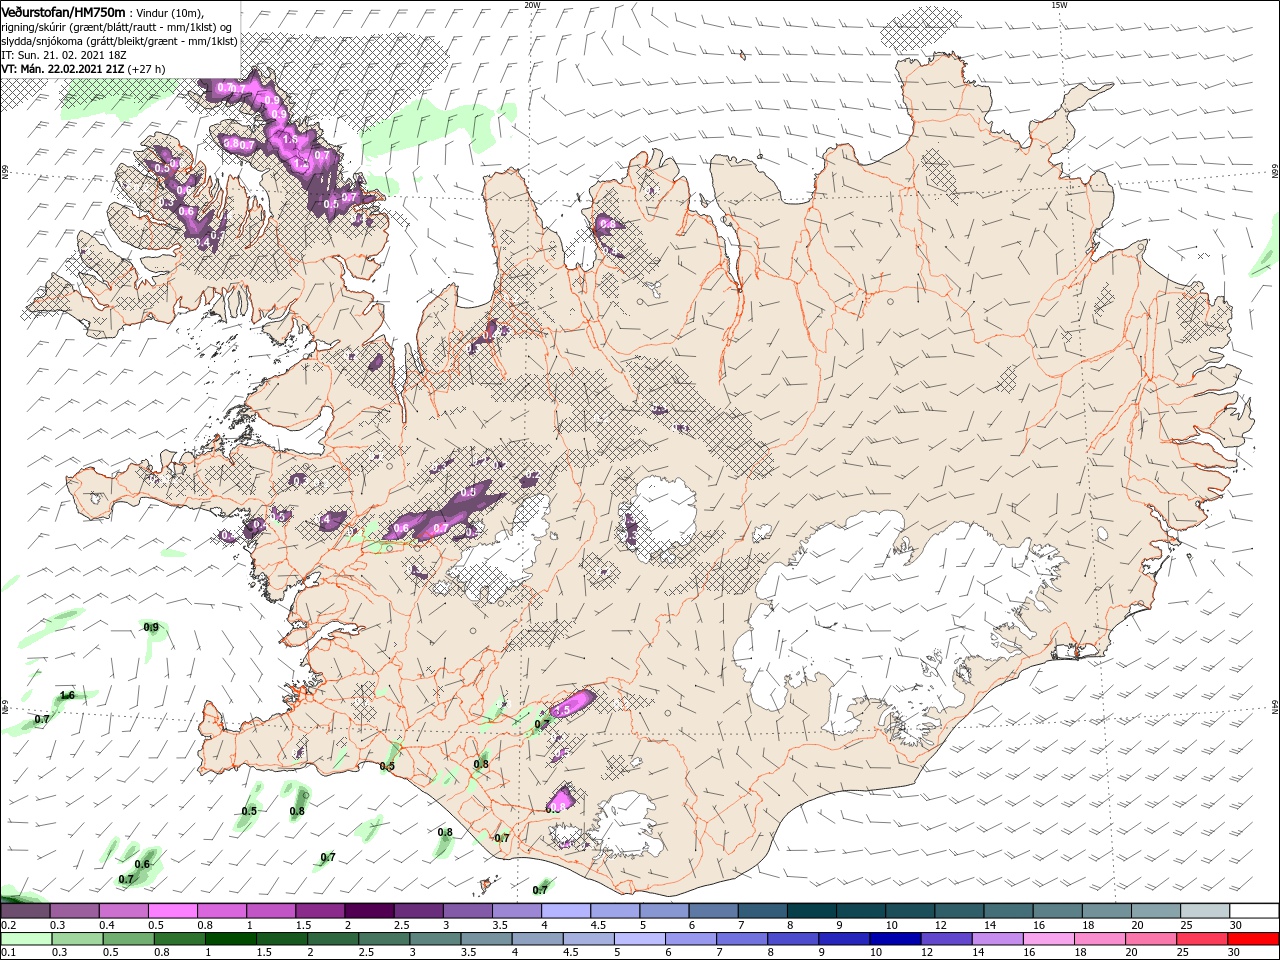The width and height of the screenshot is (1280, 960).
Task: Select the 1.6 precipitation value offshore
Action: 68,695
